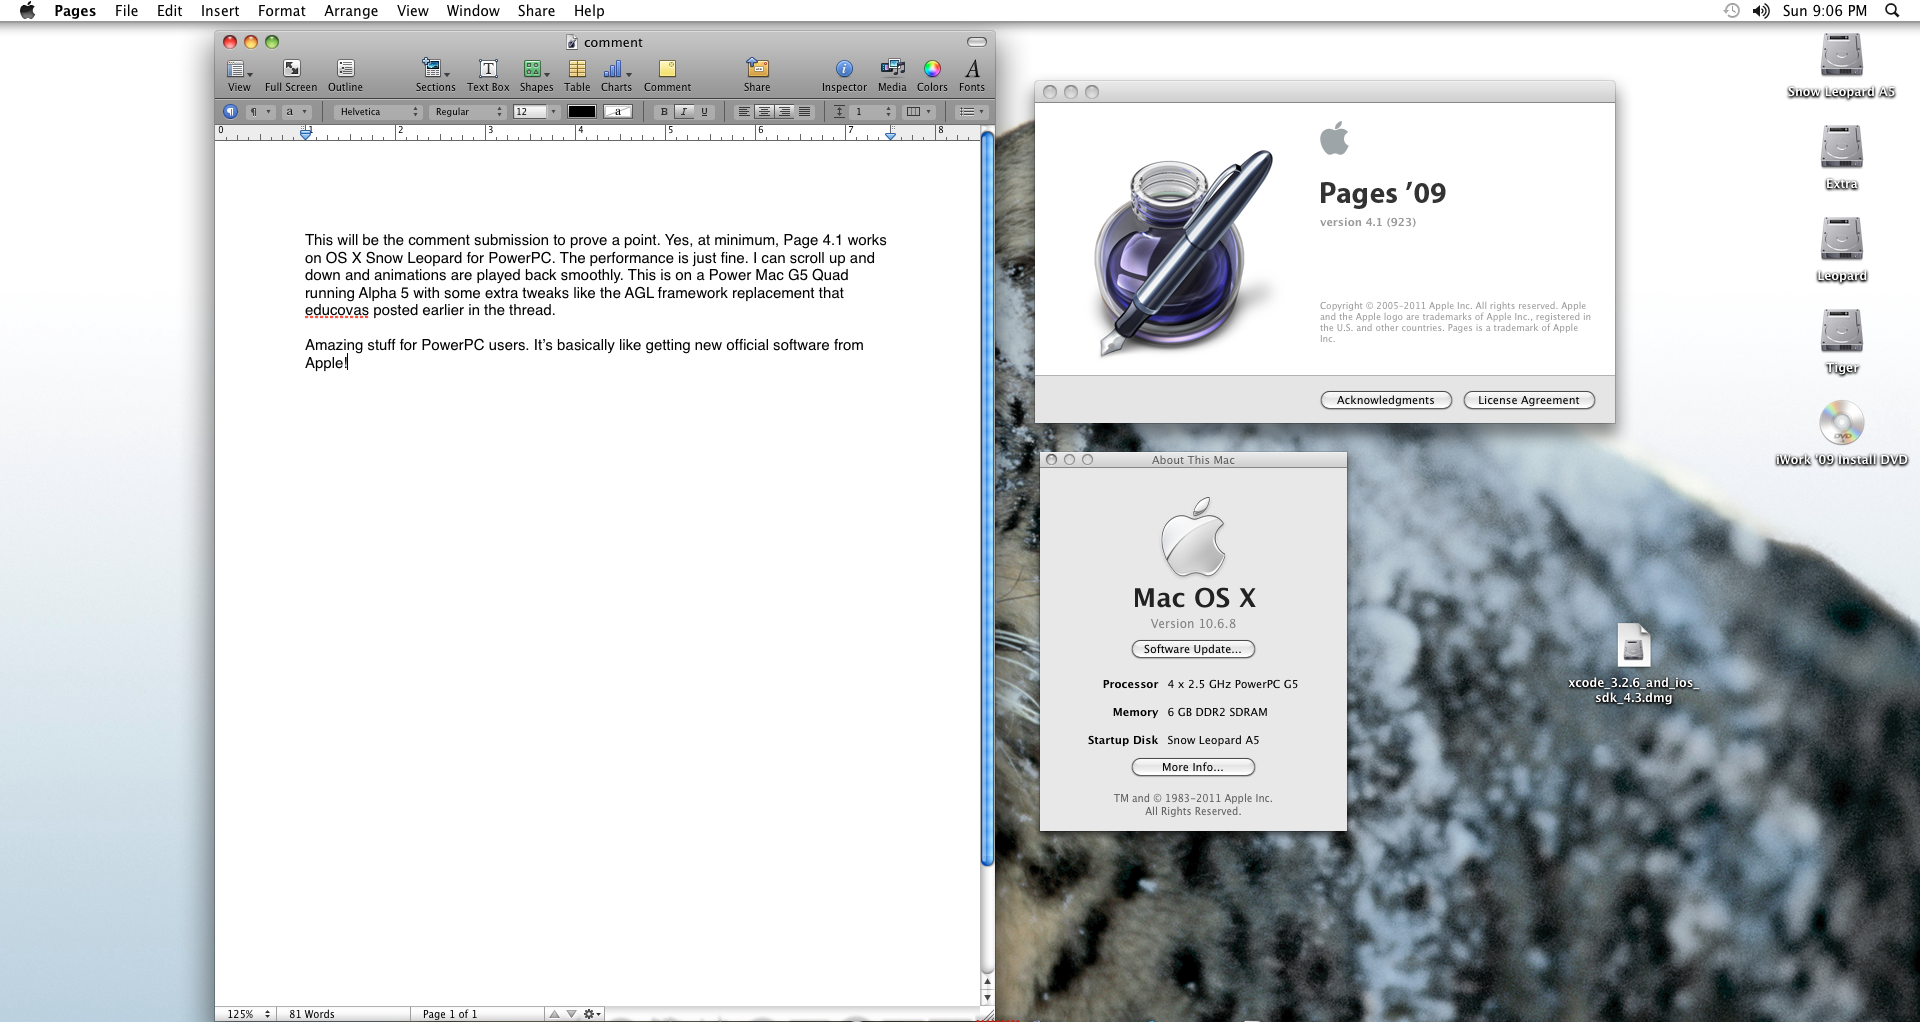The image size is (1920, 1022).
Task: Click the font size field showing 12
Action: point(529,112)
